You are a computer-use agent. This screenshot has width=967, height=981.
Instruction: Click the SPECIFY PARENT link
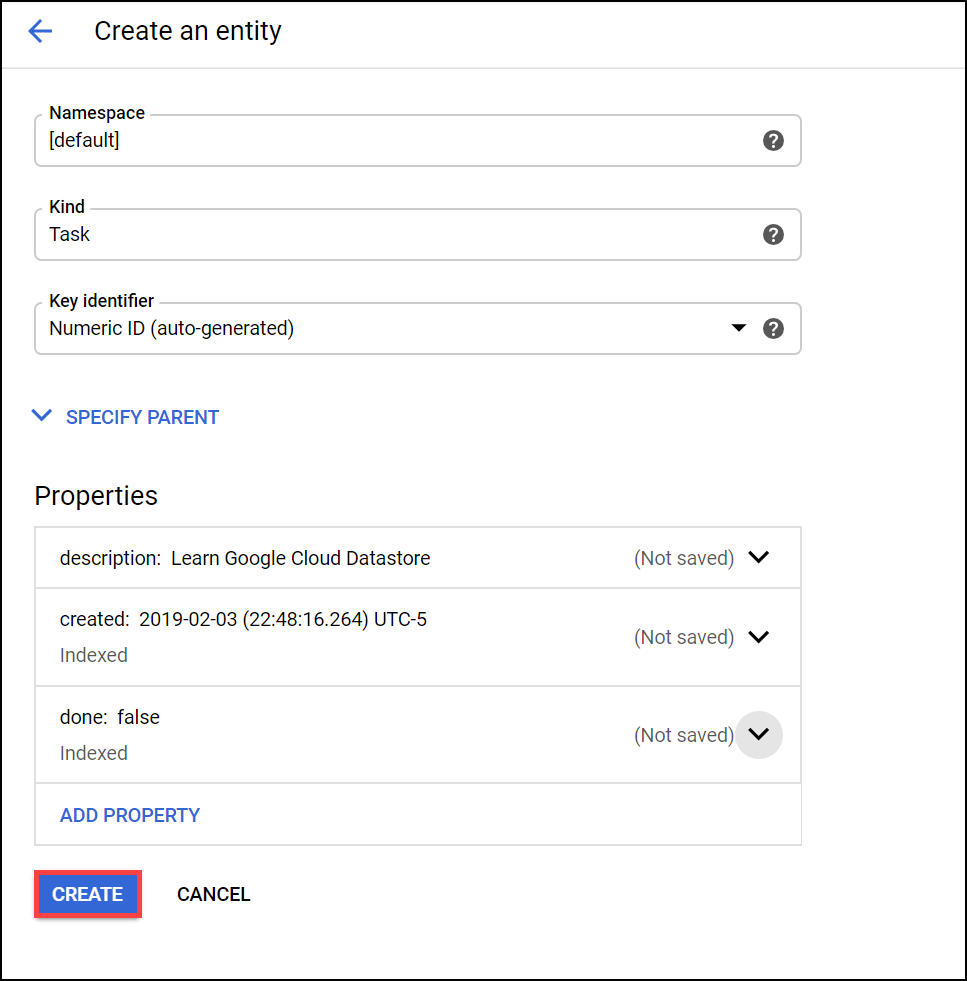[x=143, y=417]
